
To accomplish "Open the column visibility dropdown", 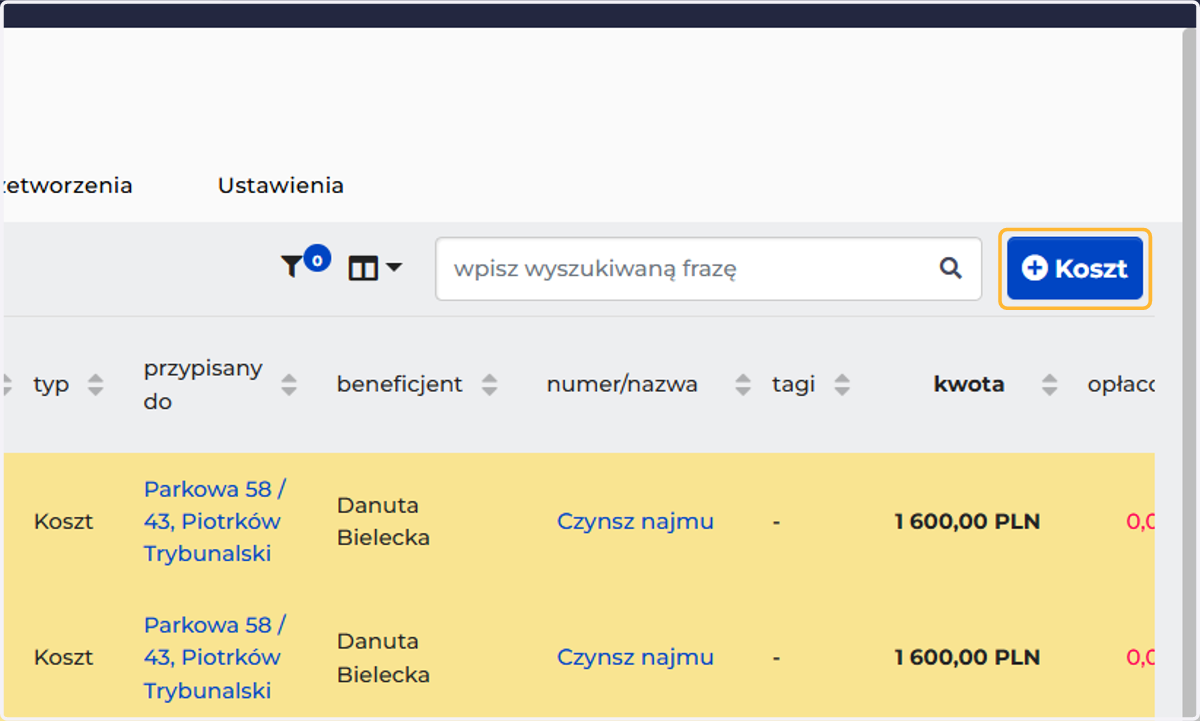I will click(375, 268).
